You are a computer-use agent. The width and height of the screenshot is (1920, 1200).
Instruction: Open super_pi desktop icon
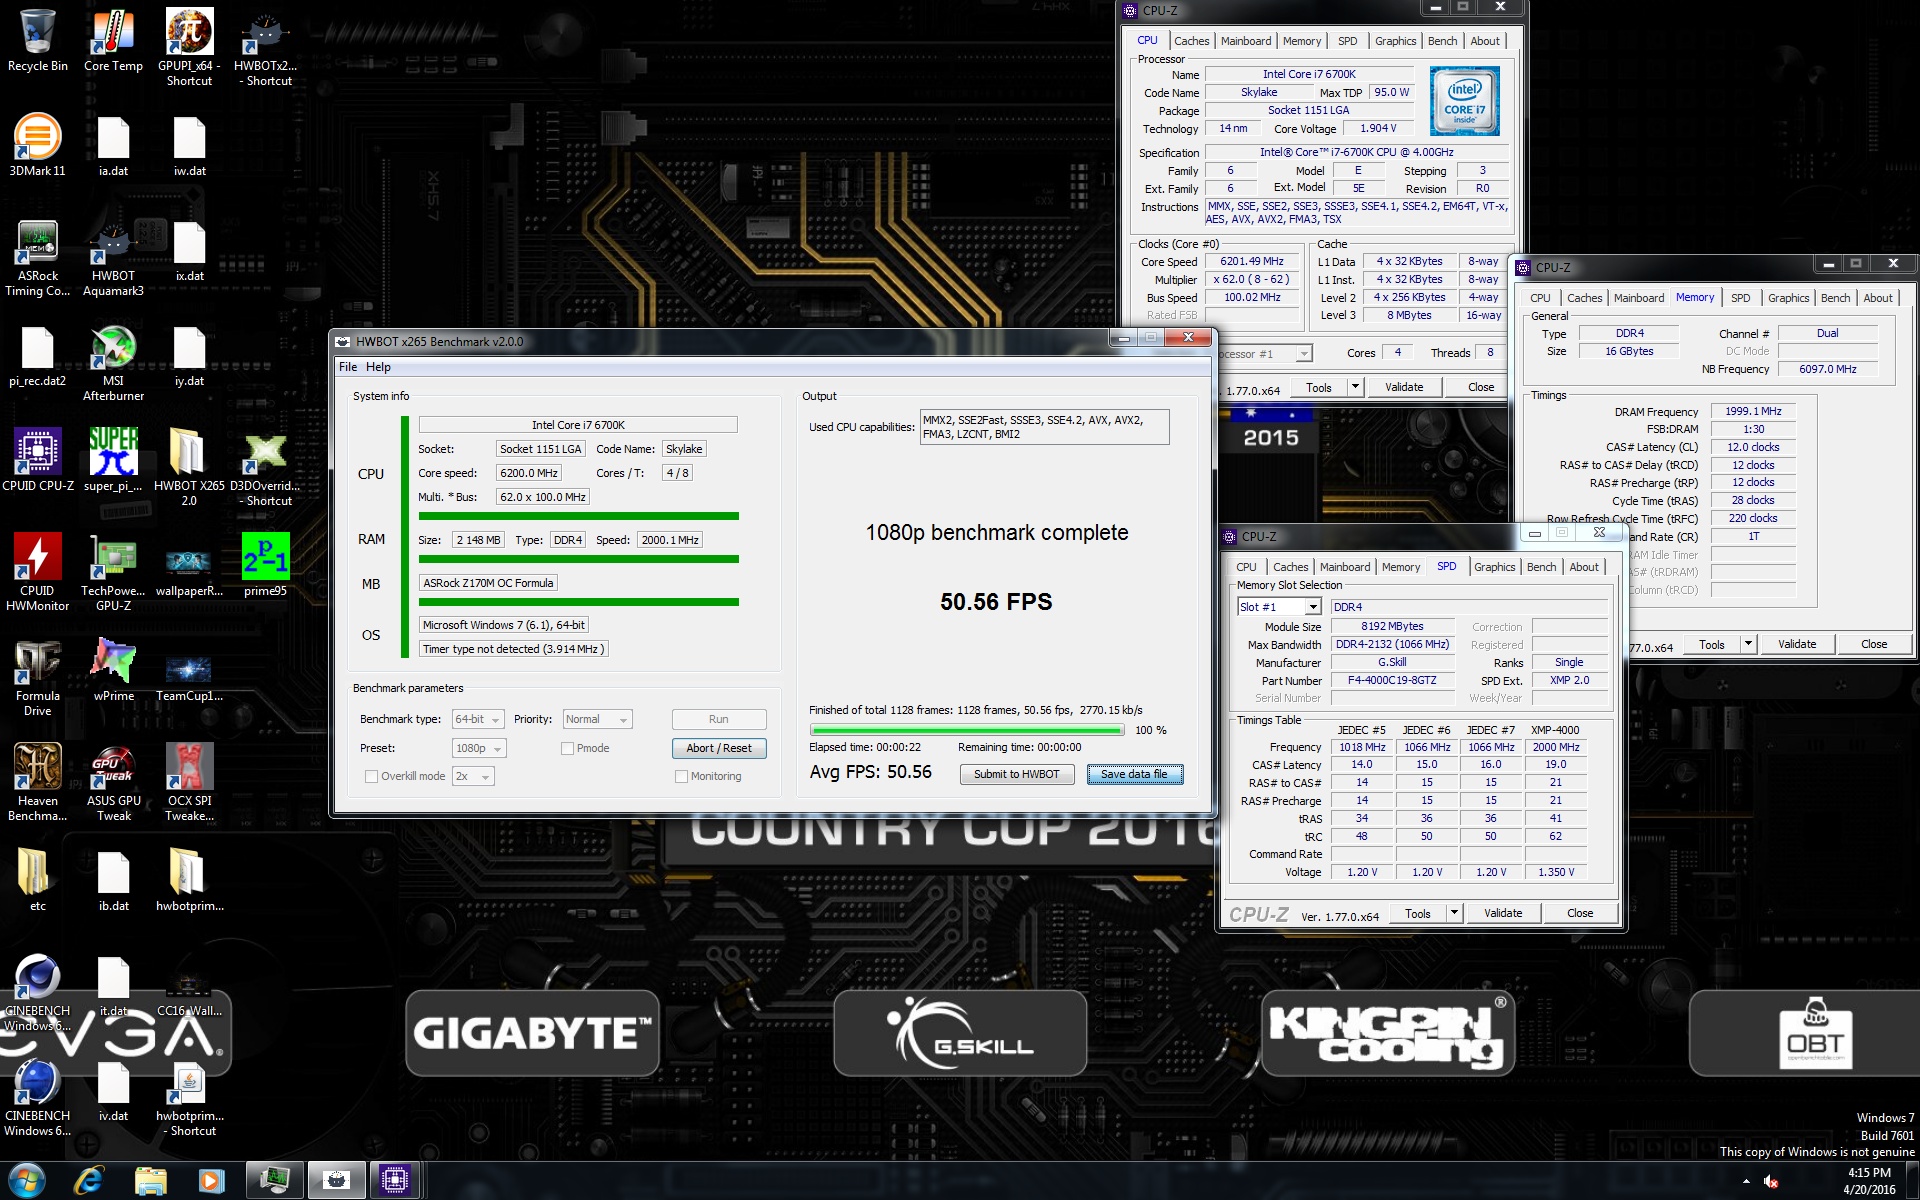[x=113, y=461]
